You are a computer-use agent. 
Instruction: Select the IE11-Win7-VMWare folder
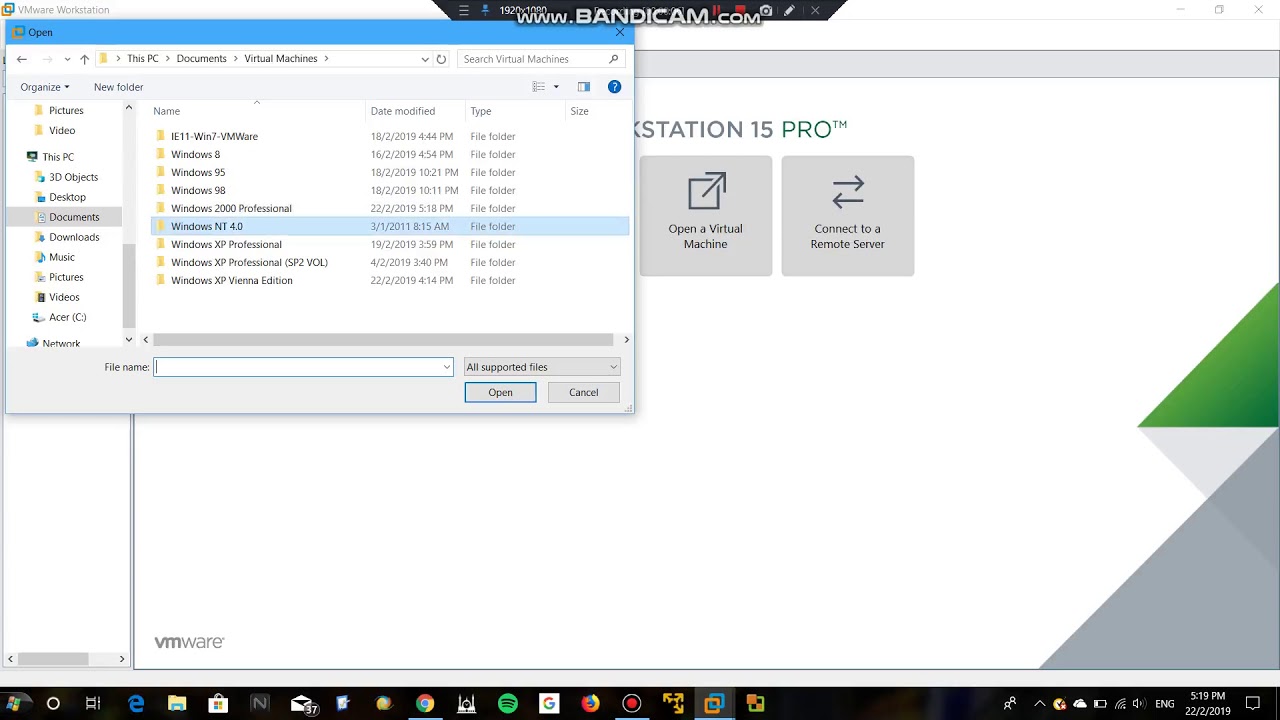pos(390,136)
